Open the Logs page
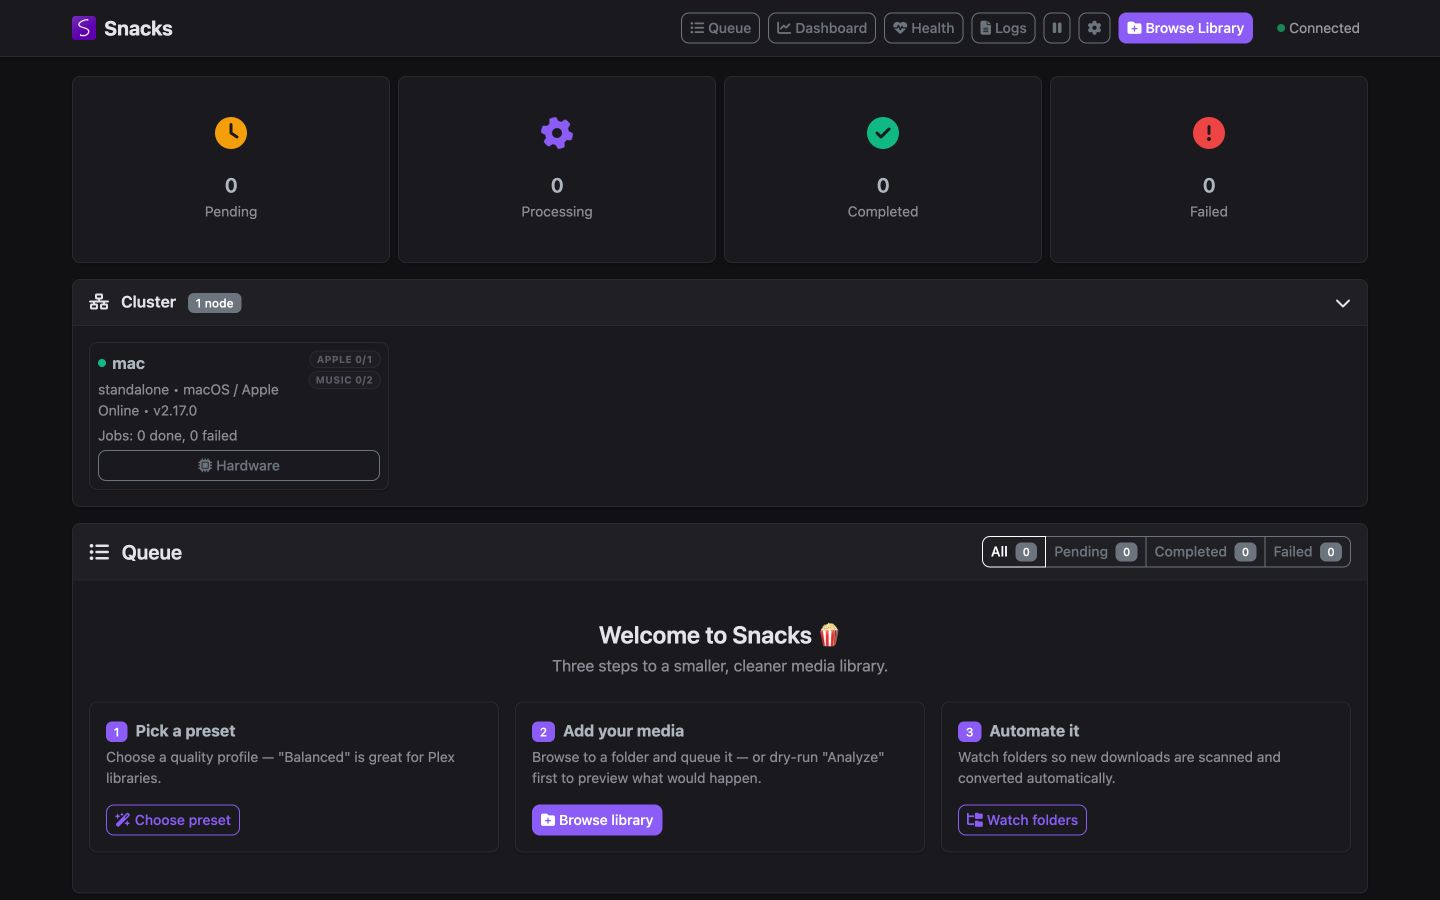 1003,28
